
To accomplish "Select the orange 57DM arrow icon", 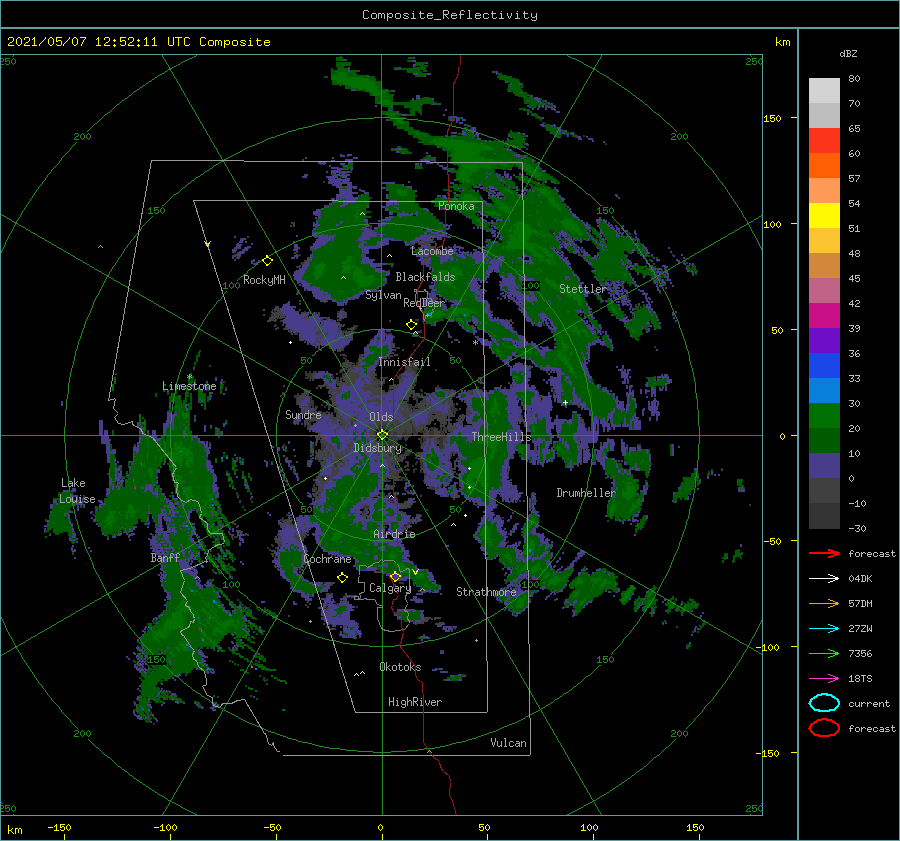I will pos(824,603).
